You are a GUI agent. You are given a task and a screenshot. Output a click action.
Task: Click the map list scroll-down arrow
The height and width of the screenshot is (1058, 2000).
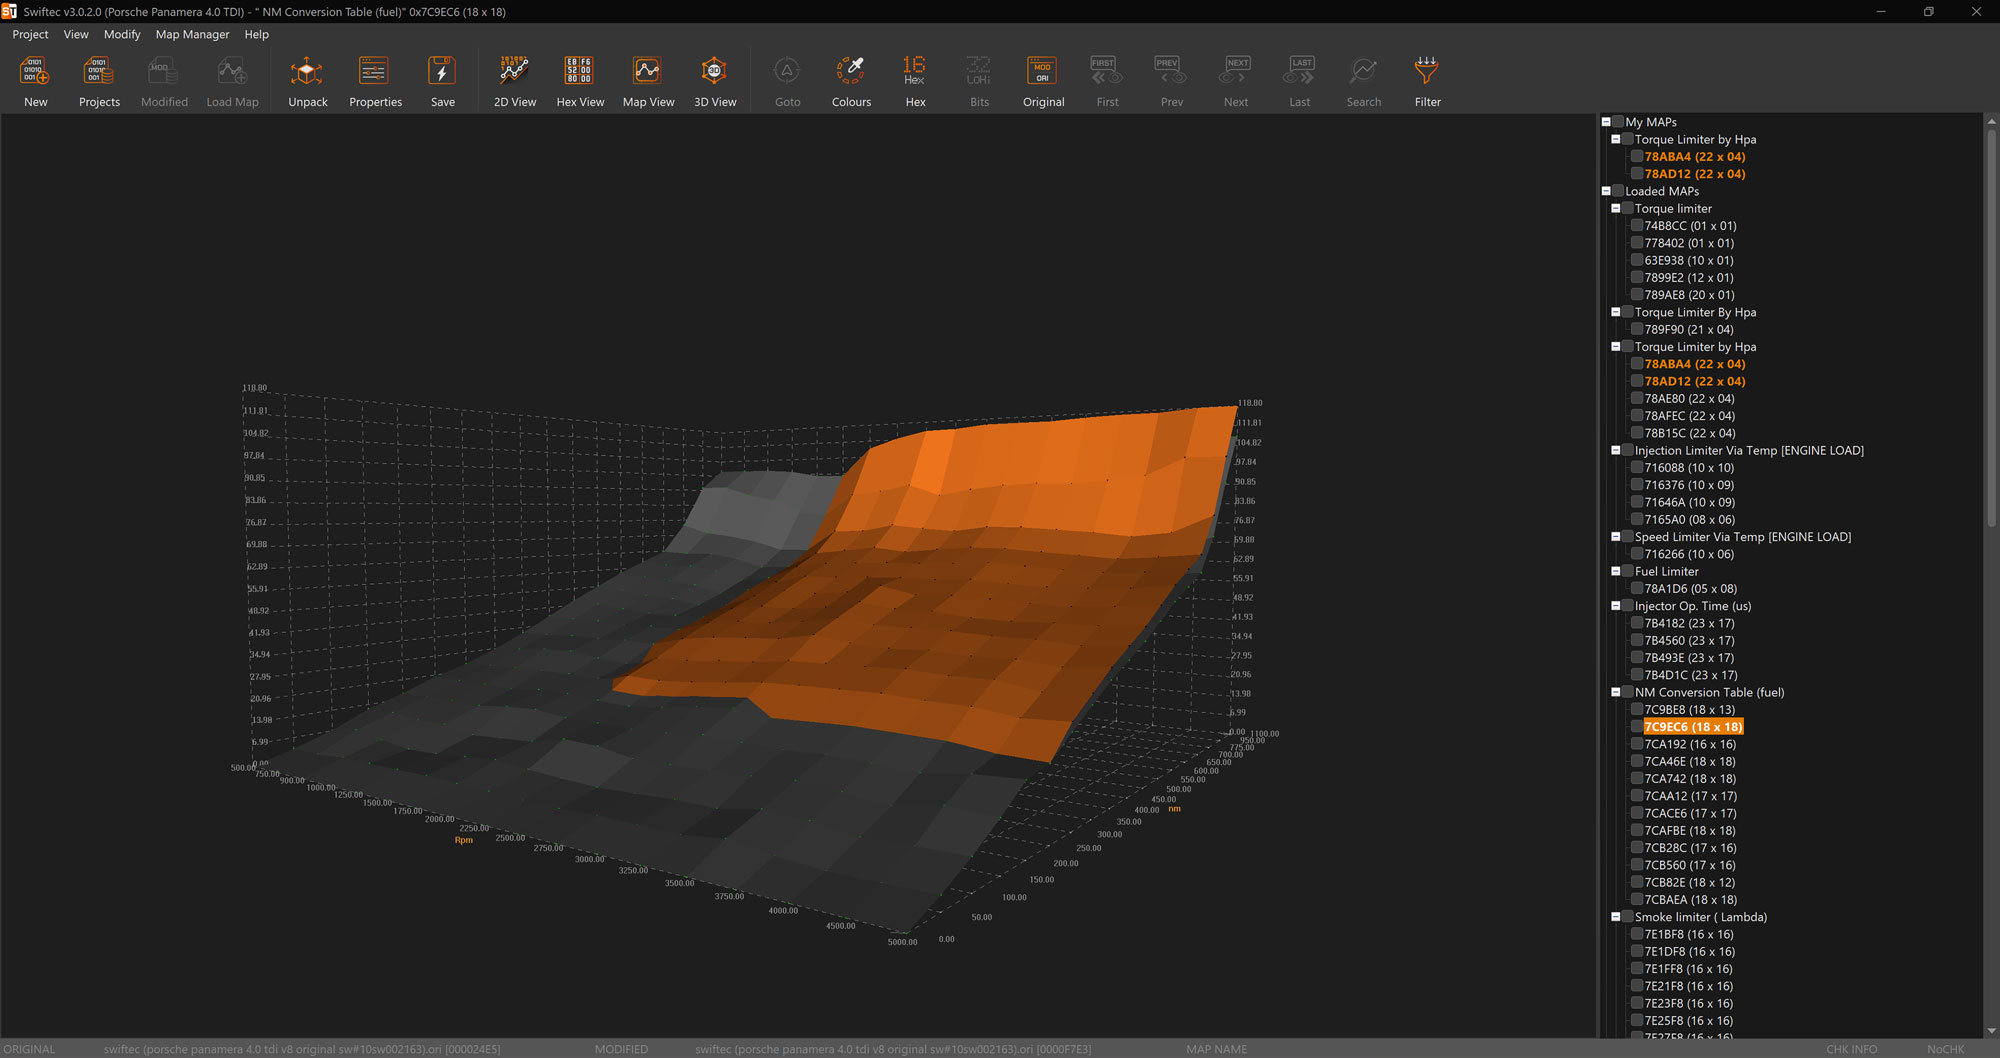[x=1991, y=1030]
